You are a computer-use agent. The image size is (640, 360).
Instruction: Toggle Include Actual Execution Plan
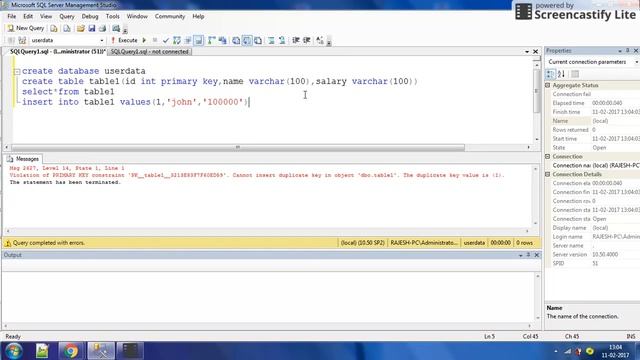212,40
